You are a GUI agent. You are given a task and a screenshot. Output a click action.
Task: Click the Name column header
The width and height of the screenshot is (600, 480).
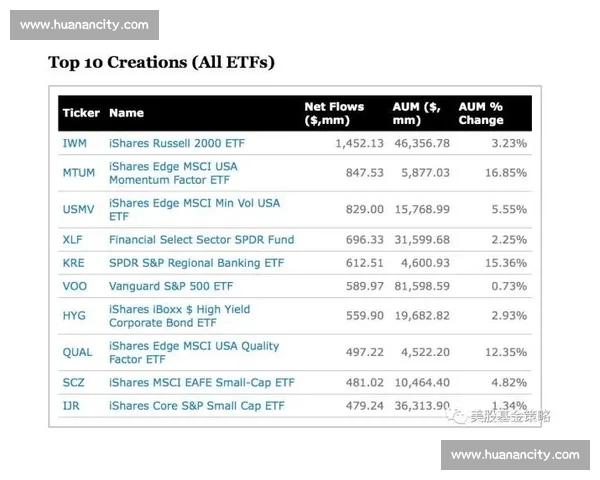click(126, 113)
